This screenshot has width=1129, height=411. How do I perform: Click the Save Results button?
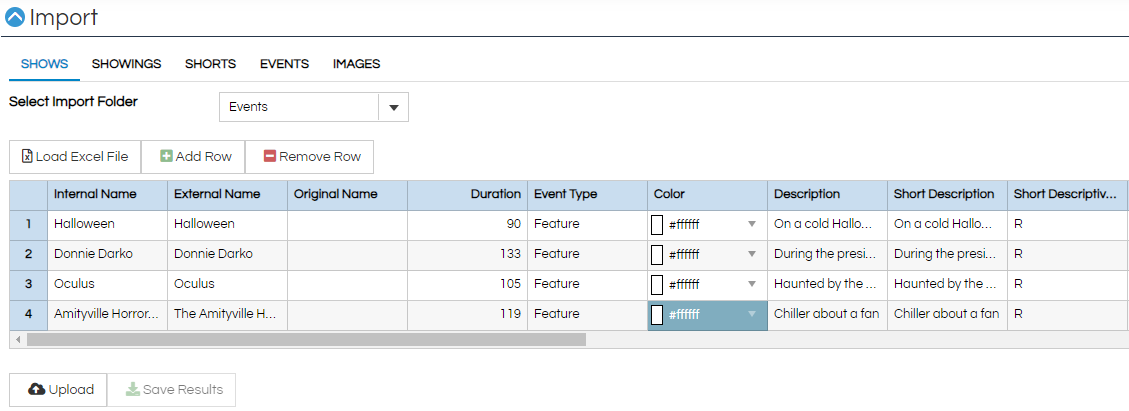[x=171, y=389]
